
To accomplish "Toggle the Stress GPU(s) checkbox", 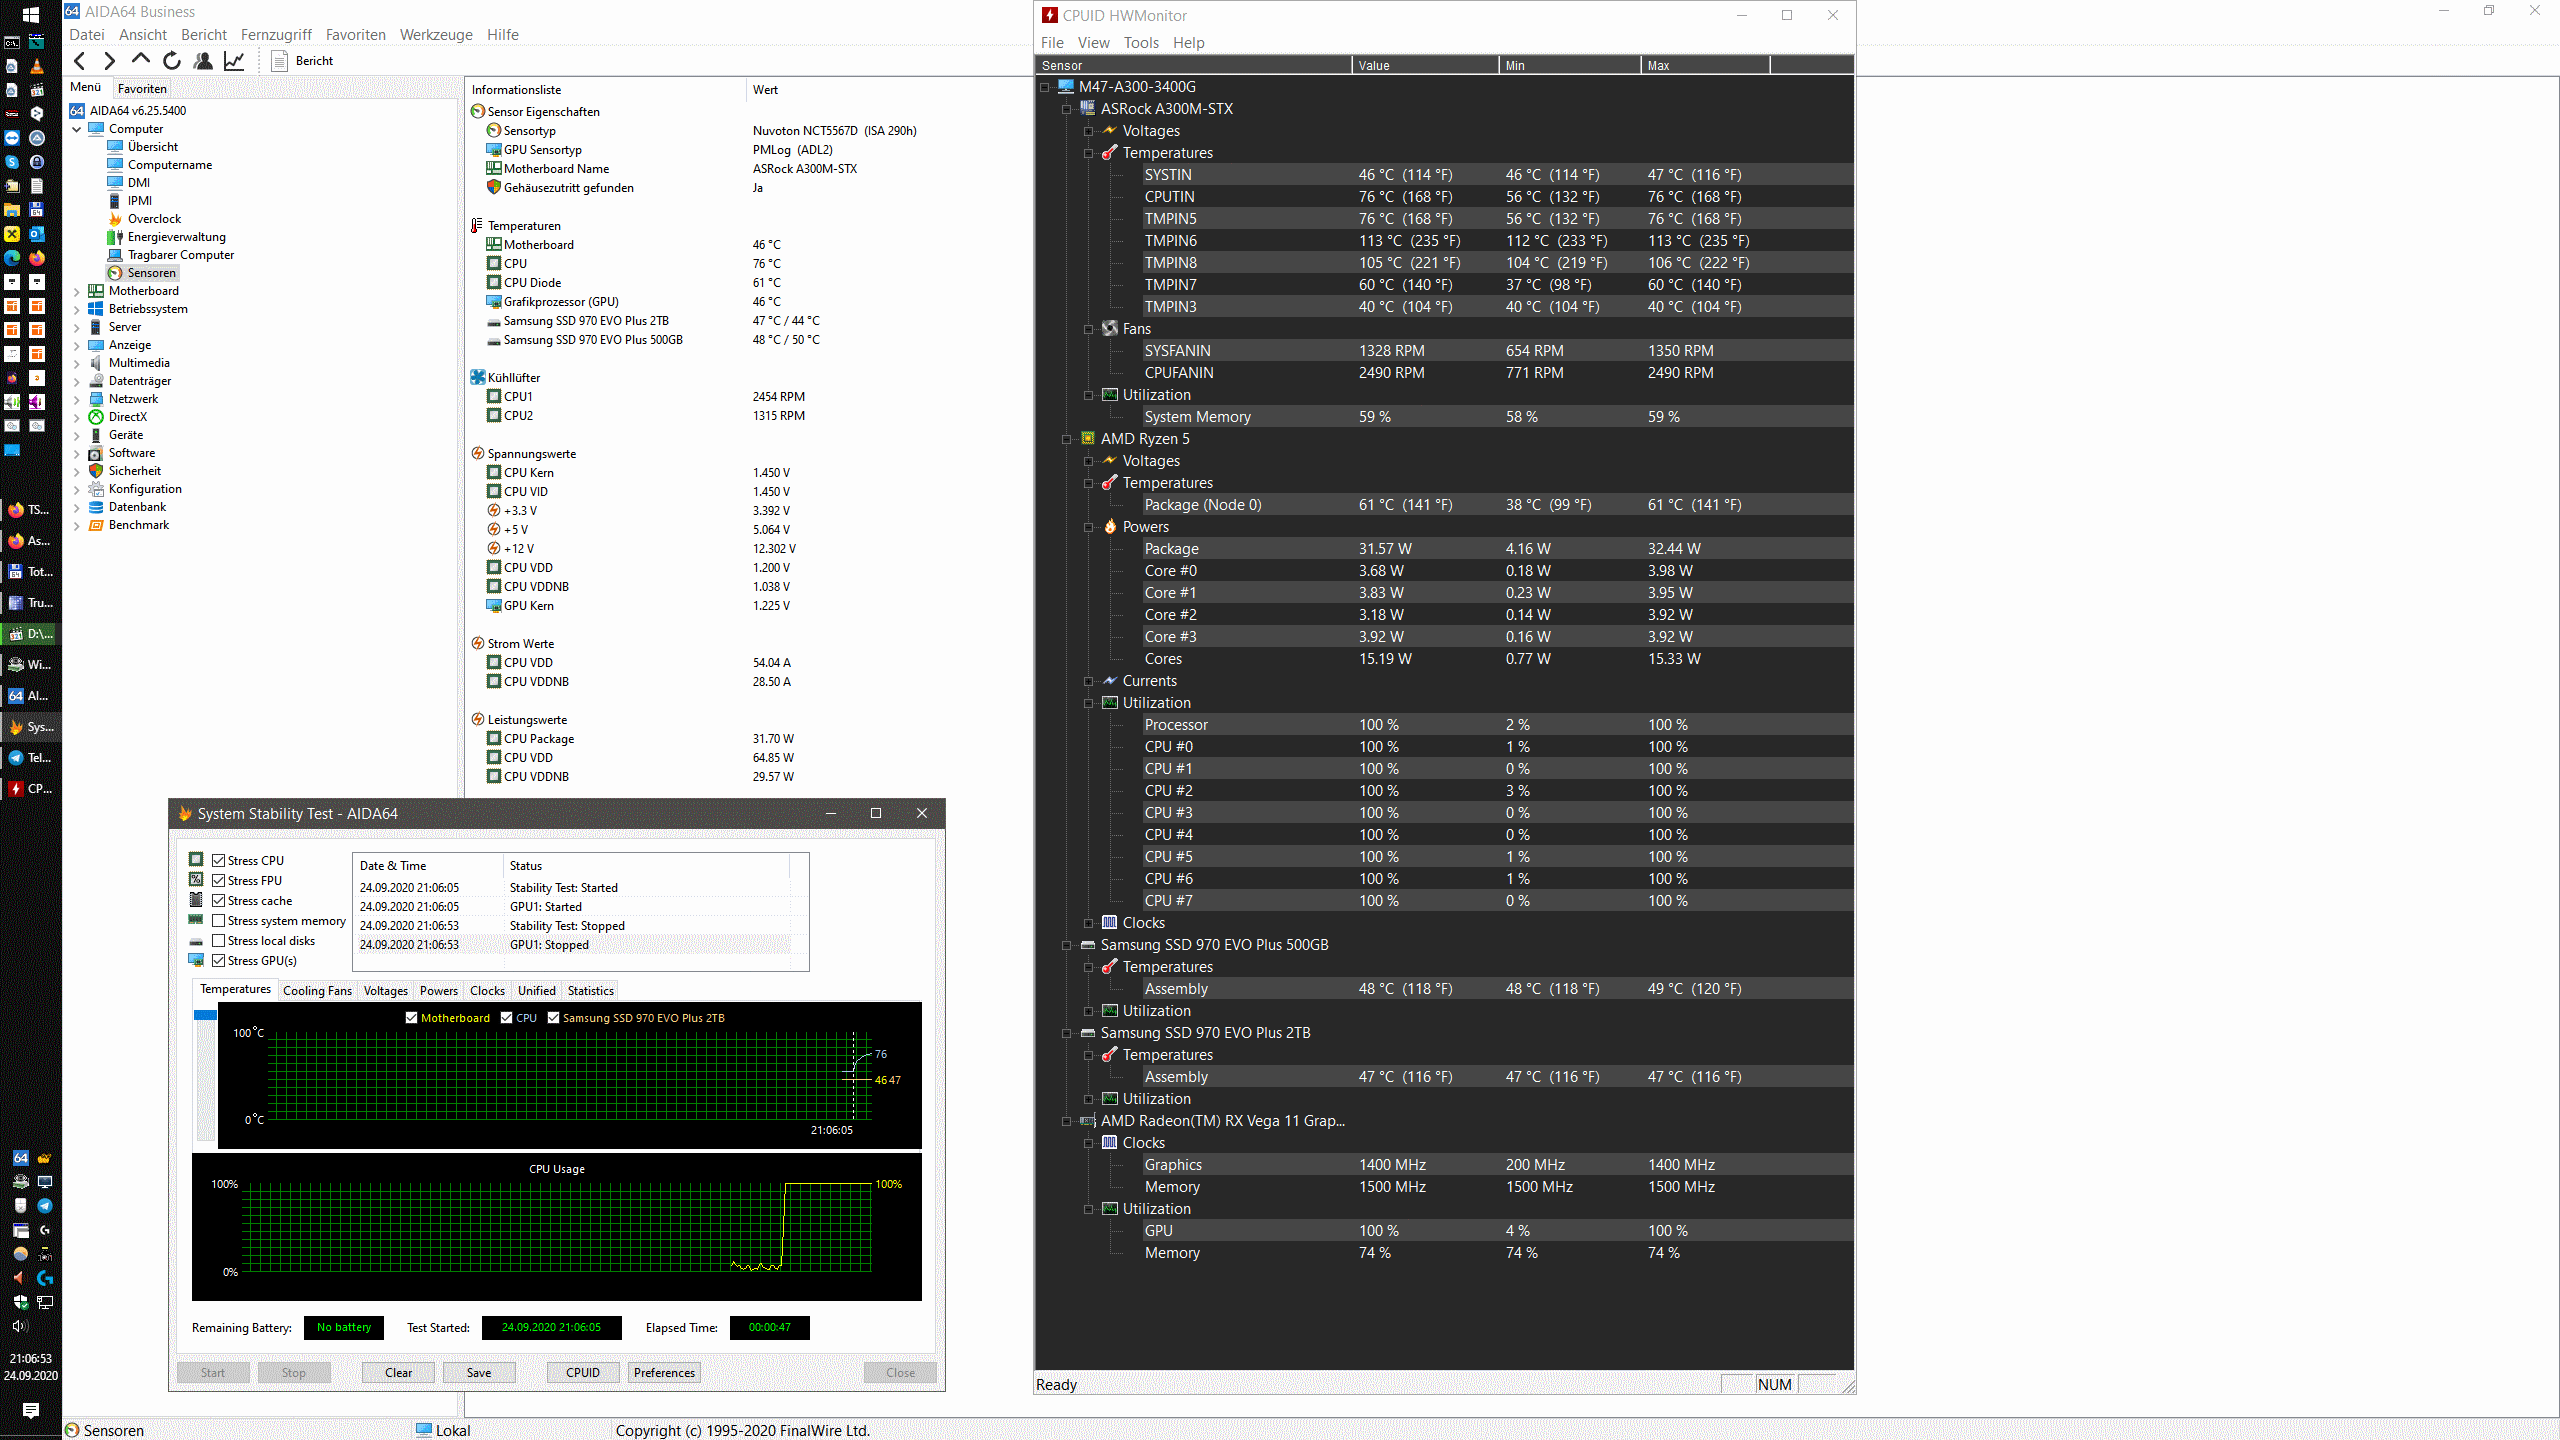I will coord(218,960).
